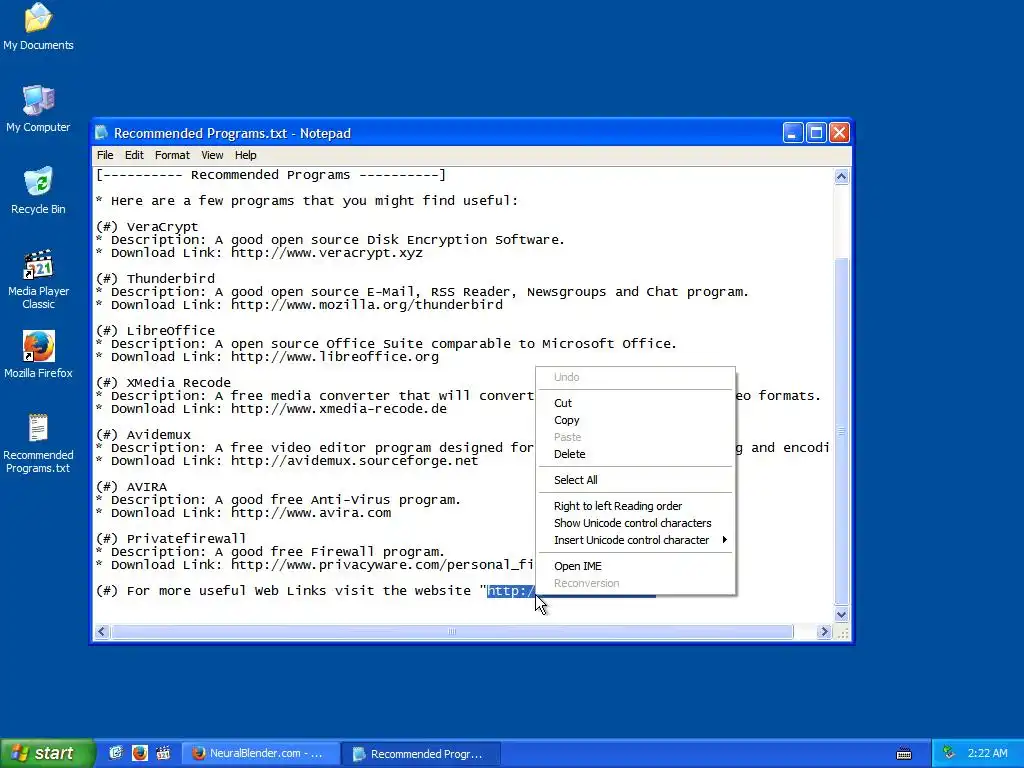This screenshot has width=1024, height=768.
Task: Click the "(#) LibreOffice" heading line
Action: 155,331
